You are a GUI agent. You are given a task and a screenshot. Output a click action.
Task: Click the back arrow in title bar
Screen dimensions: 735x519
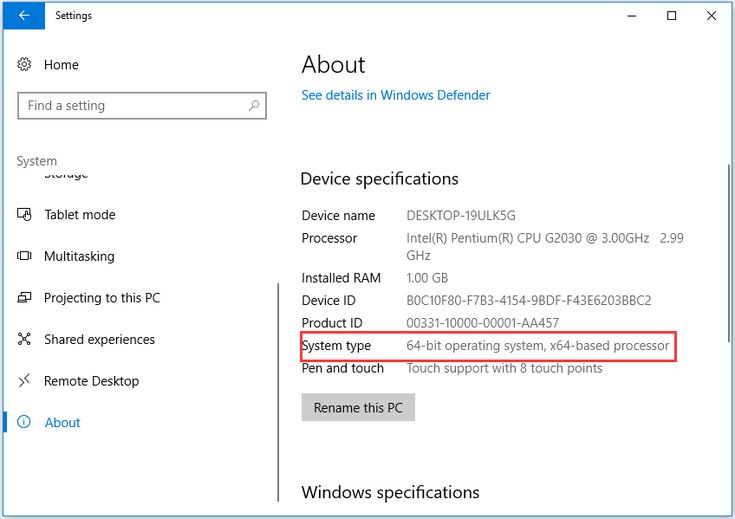pos(24,15)
